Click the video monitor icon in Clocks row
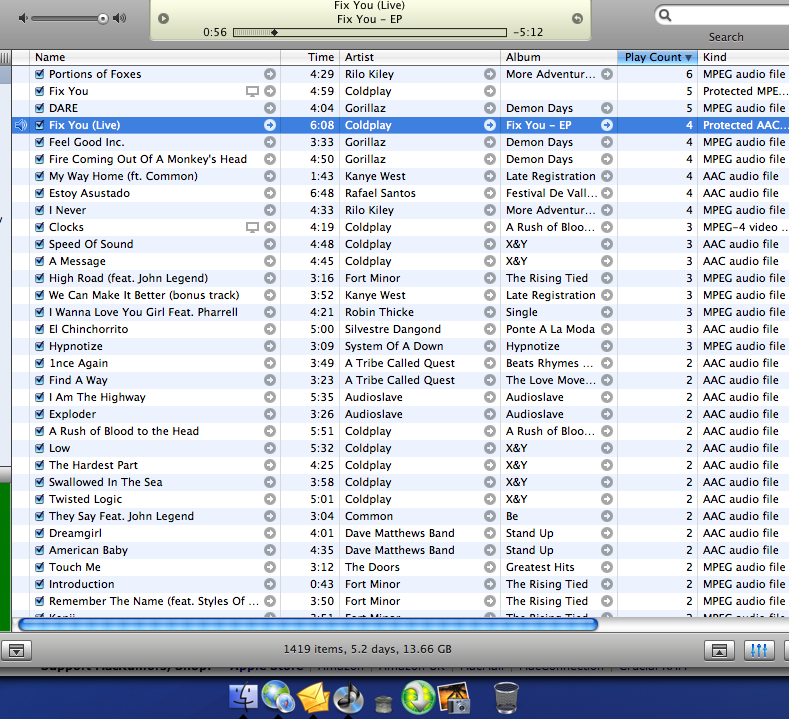The image size is (789, 719). coord(252,227)
